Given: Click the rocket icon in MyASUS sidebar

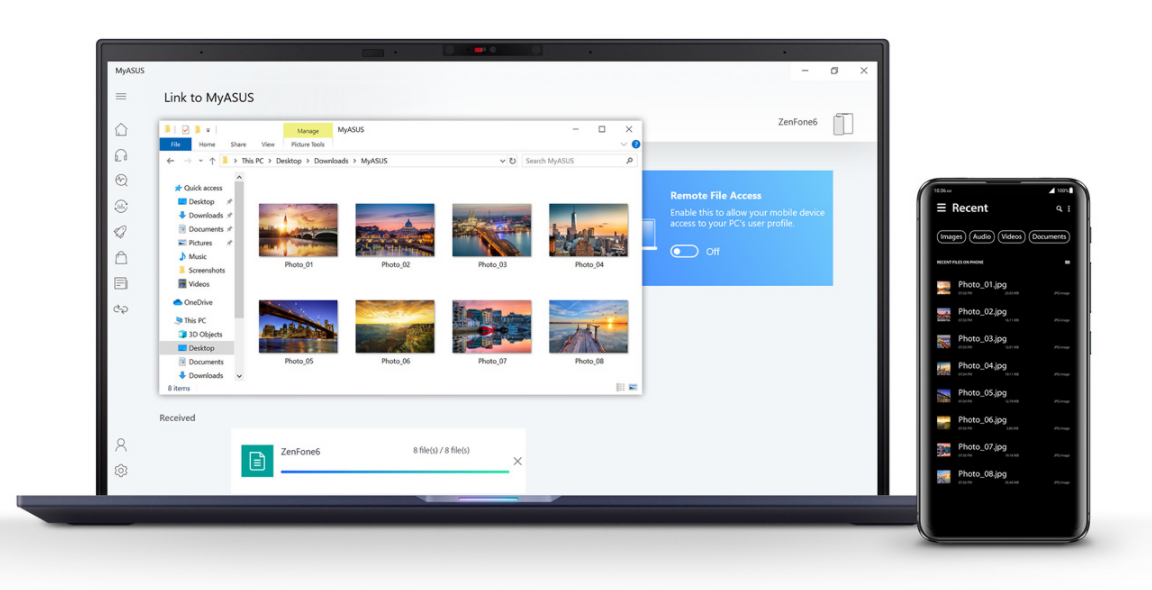Looking at the screenshot, I should click(x=121, y=231).
